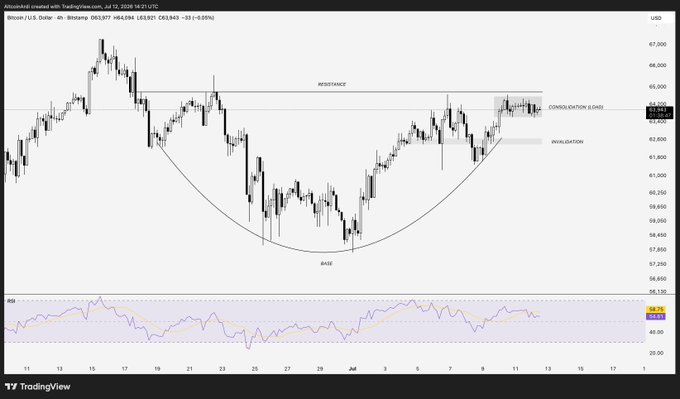Image resolution: width=680 pixels, height=399 pixels.
Task: Click the date label 21 on time axis
Action: pyautogui.click(x=190, y=369)
